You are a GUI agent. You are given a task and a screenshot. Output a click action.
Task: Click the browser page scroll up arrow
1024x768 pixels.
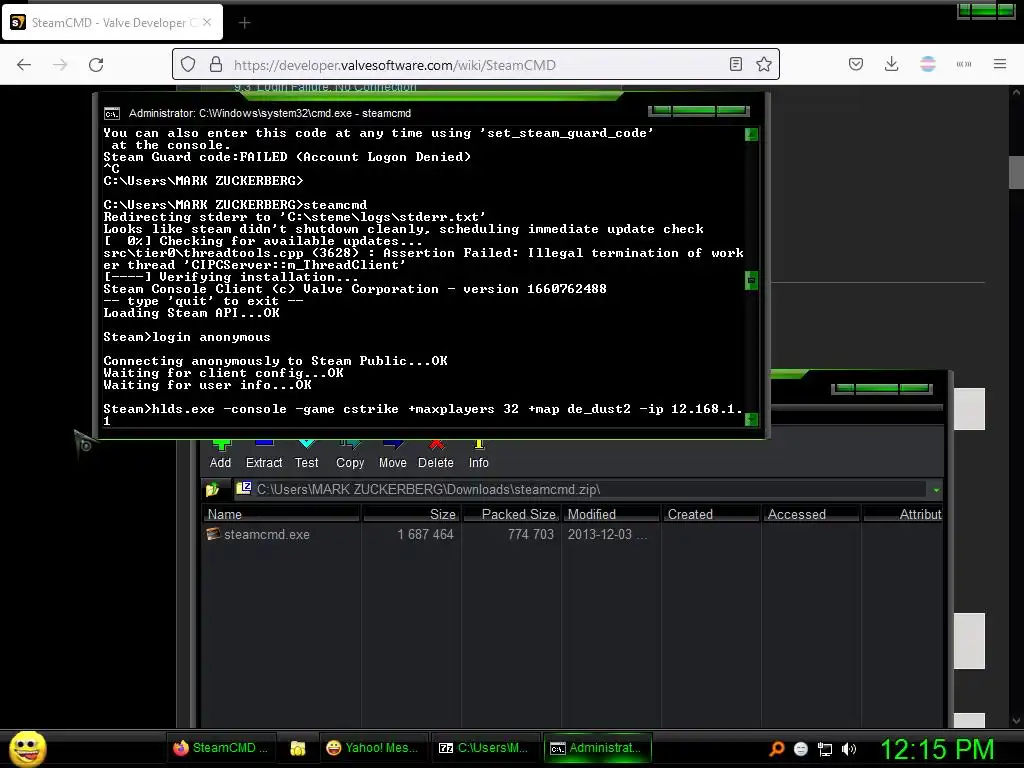(1016, 92)
